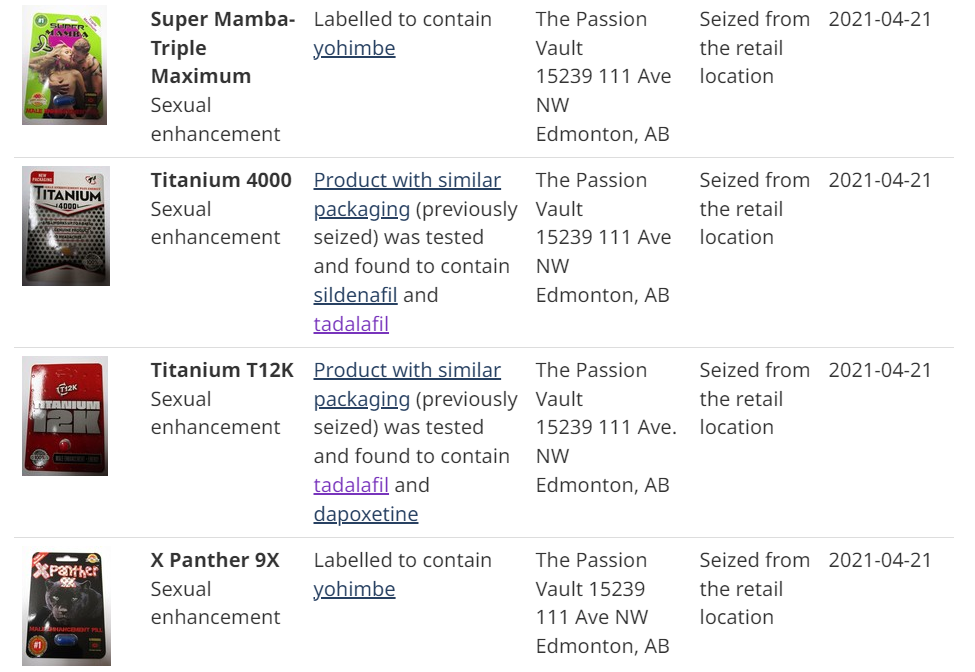
Task: Open Titanium T12K 'Product with similar packaging' link
Action: click(x=407, y=385)
